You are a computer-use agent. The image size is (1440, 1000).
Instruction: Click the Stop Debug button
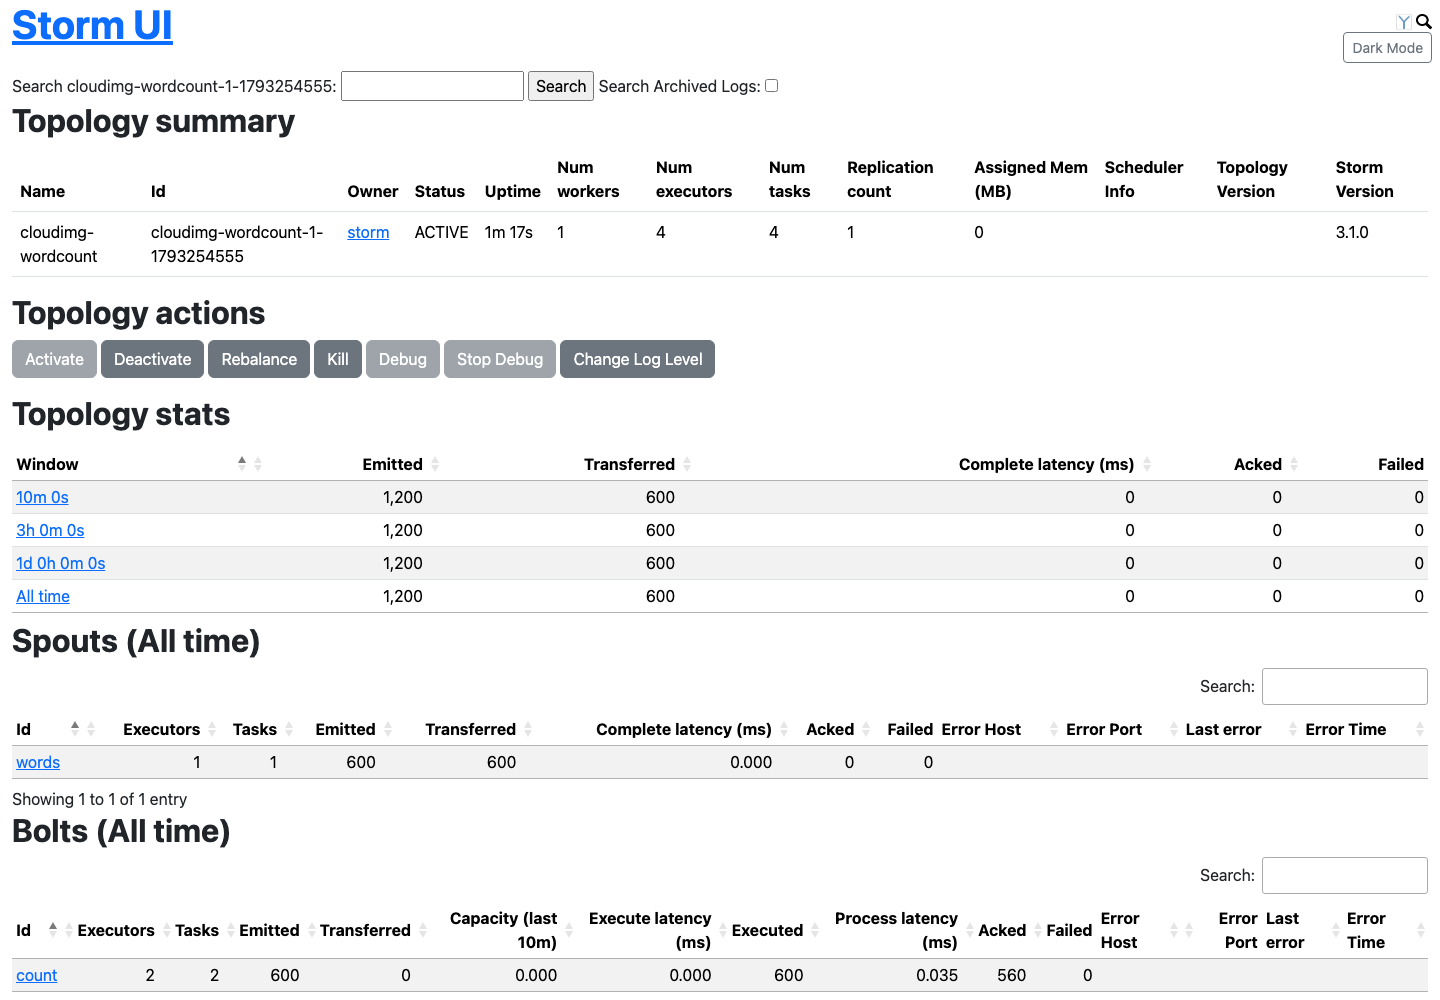[x=500, y=359]
